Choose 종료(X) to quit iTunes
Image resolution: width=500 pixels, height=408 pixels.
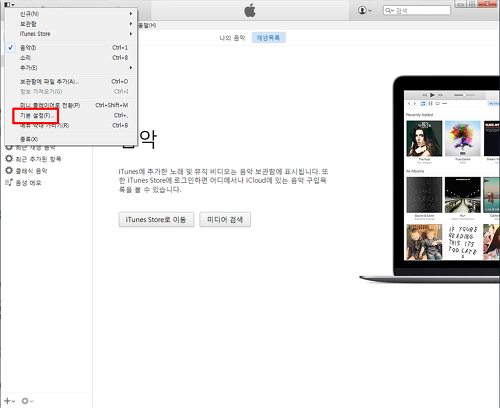point(71,139)
